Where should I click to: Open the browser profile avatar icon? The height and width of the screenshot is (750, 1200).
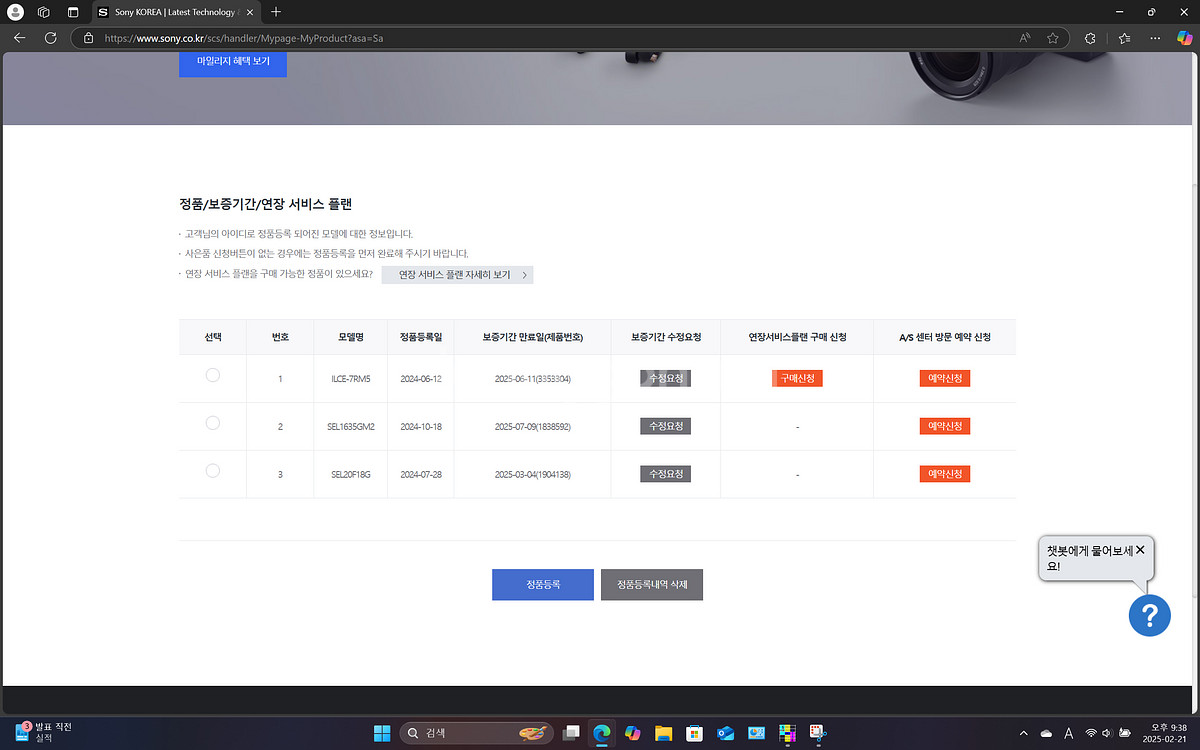click(15, 12)
